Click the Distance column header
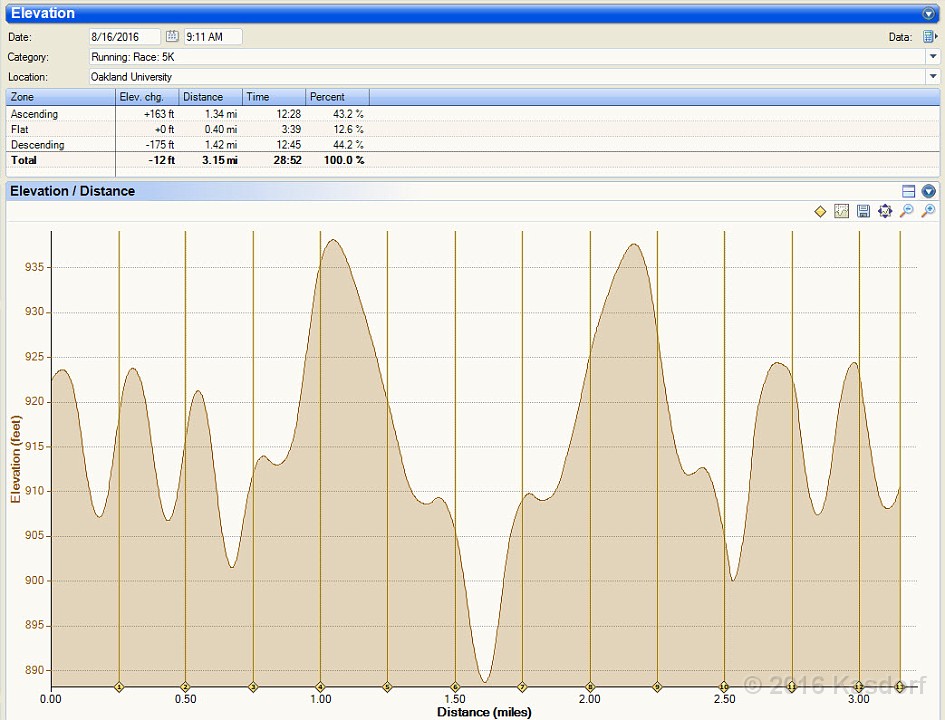The height and width of the screenshot is (720, 945). coord(210,97)
